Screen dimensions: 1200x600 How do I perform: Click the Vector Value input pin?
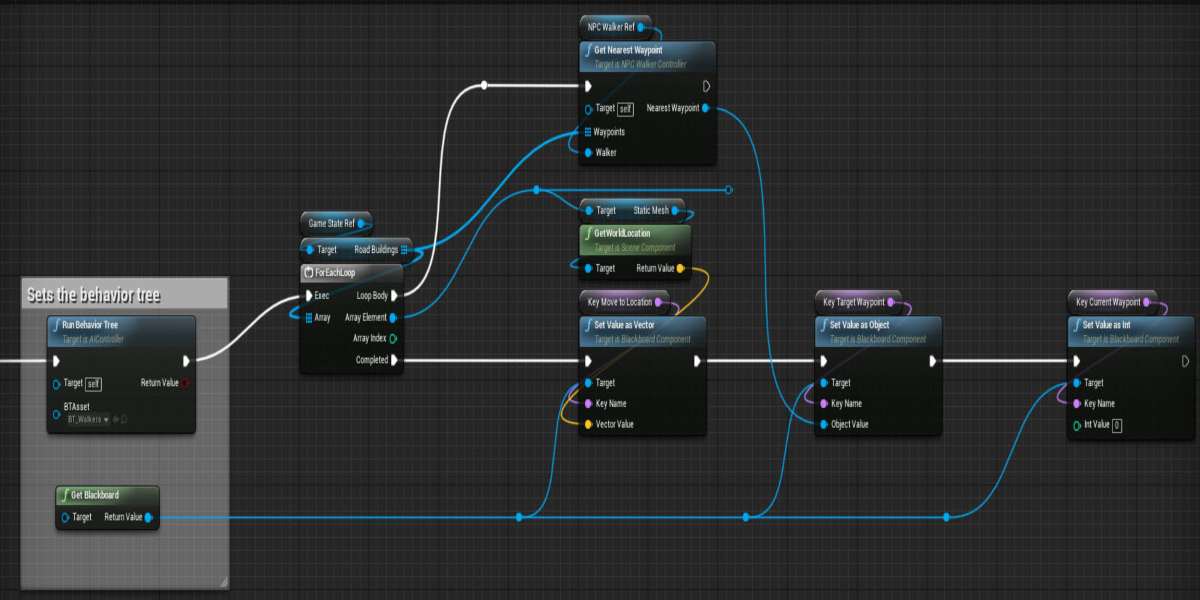588,425
